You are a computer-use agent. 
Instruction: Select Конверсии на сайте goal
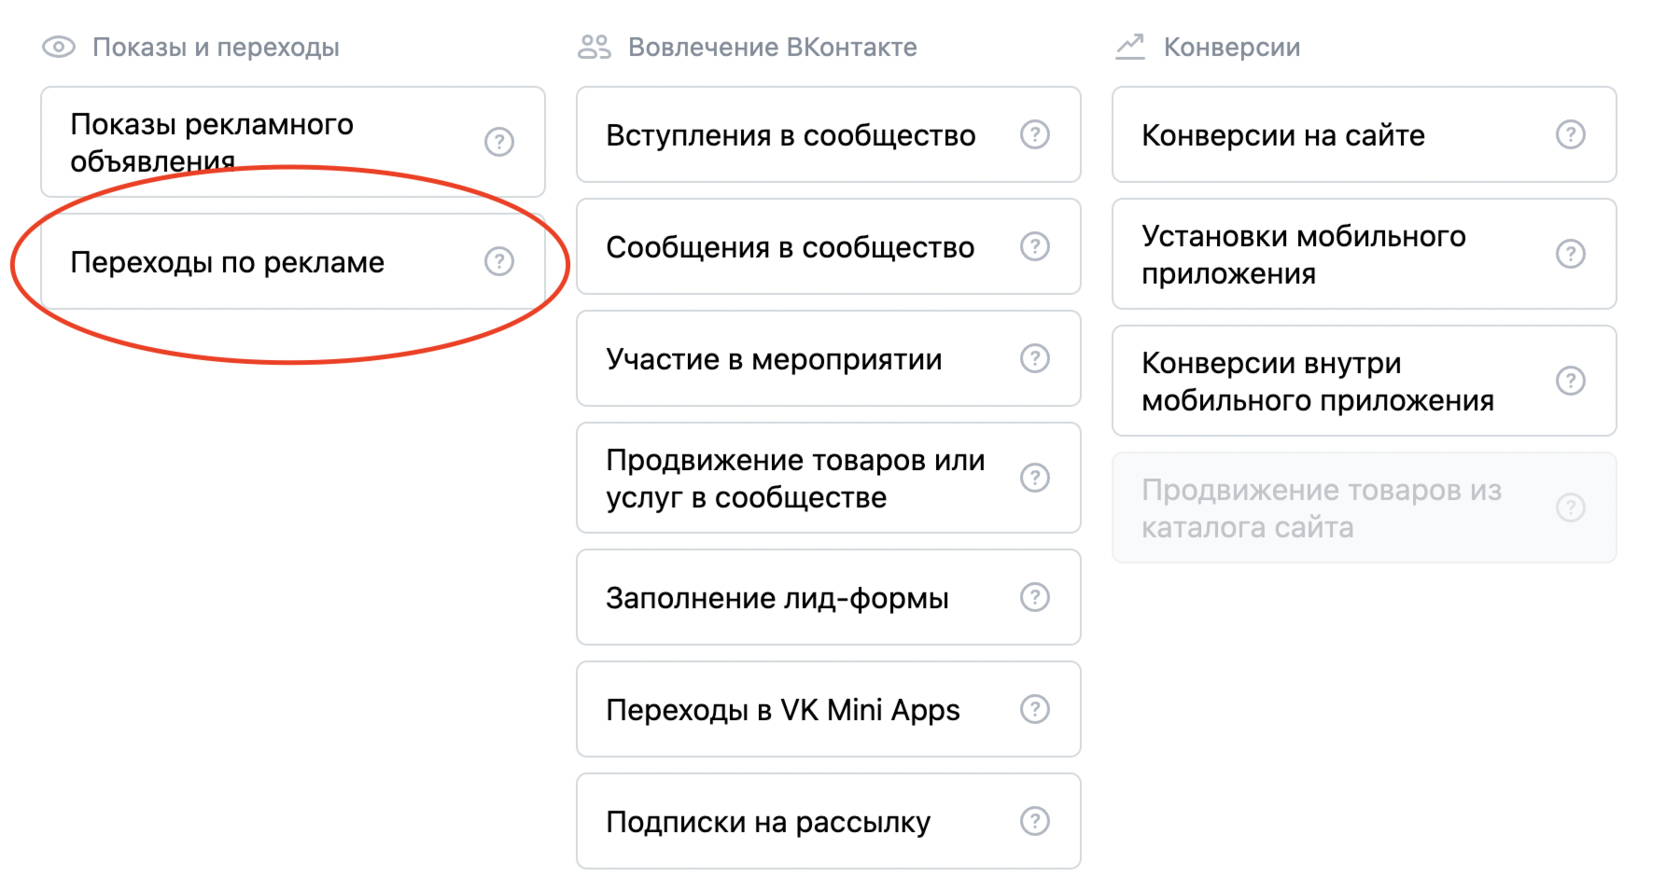click(1283, 135)
